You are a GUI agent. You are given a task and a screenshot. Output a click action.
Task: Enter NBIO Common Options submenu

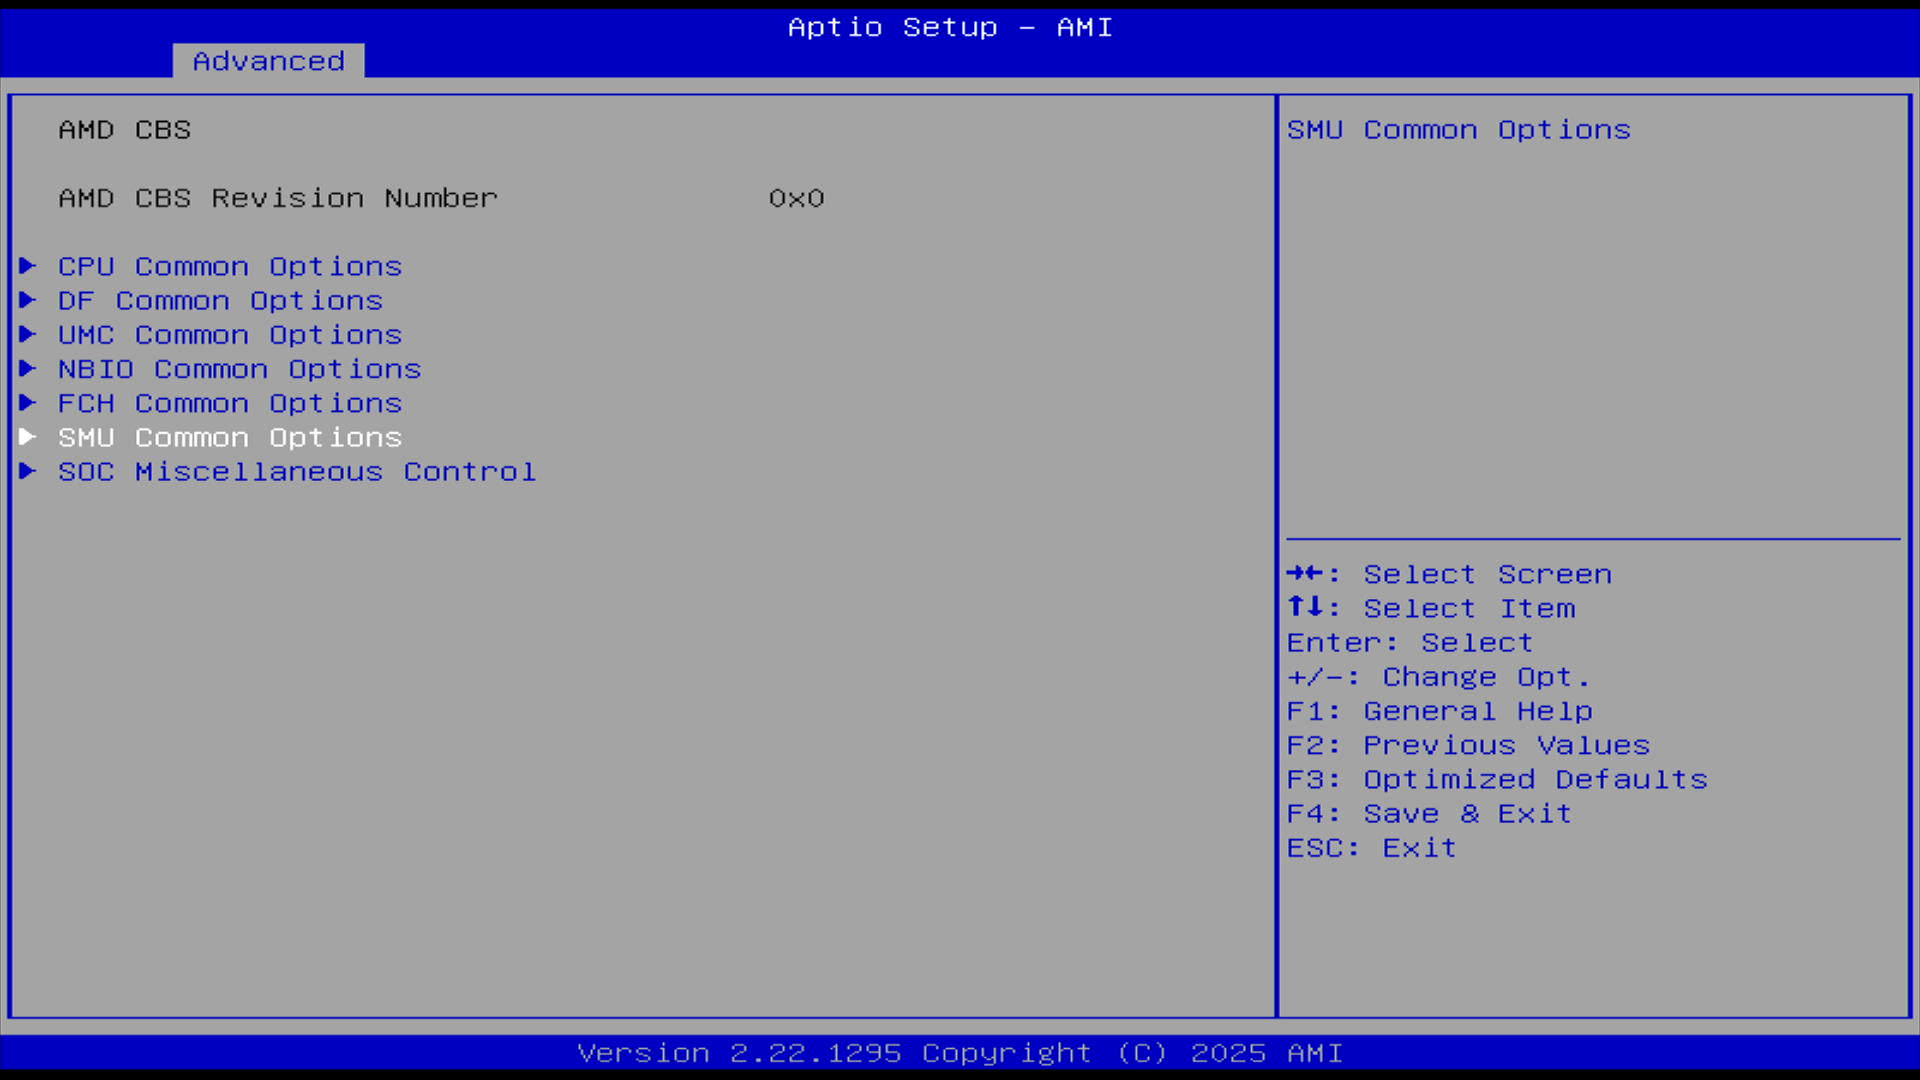pyautogui.click(x=239, y=369)
